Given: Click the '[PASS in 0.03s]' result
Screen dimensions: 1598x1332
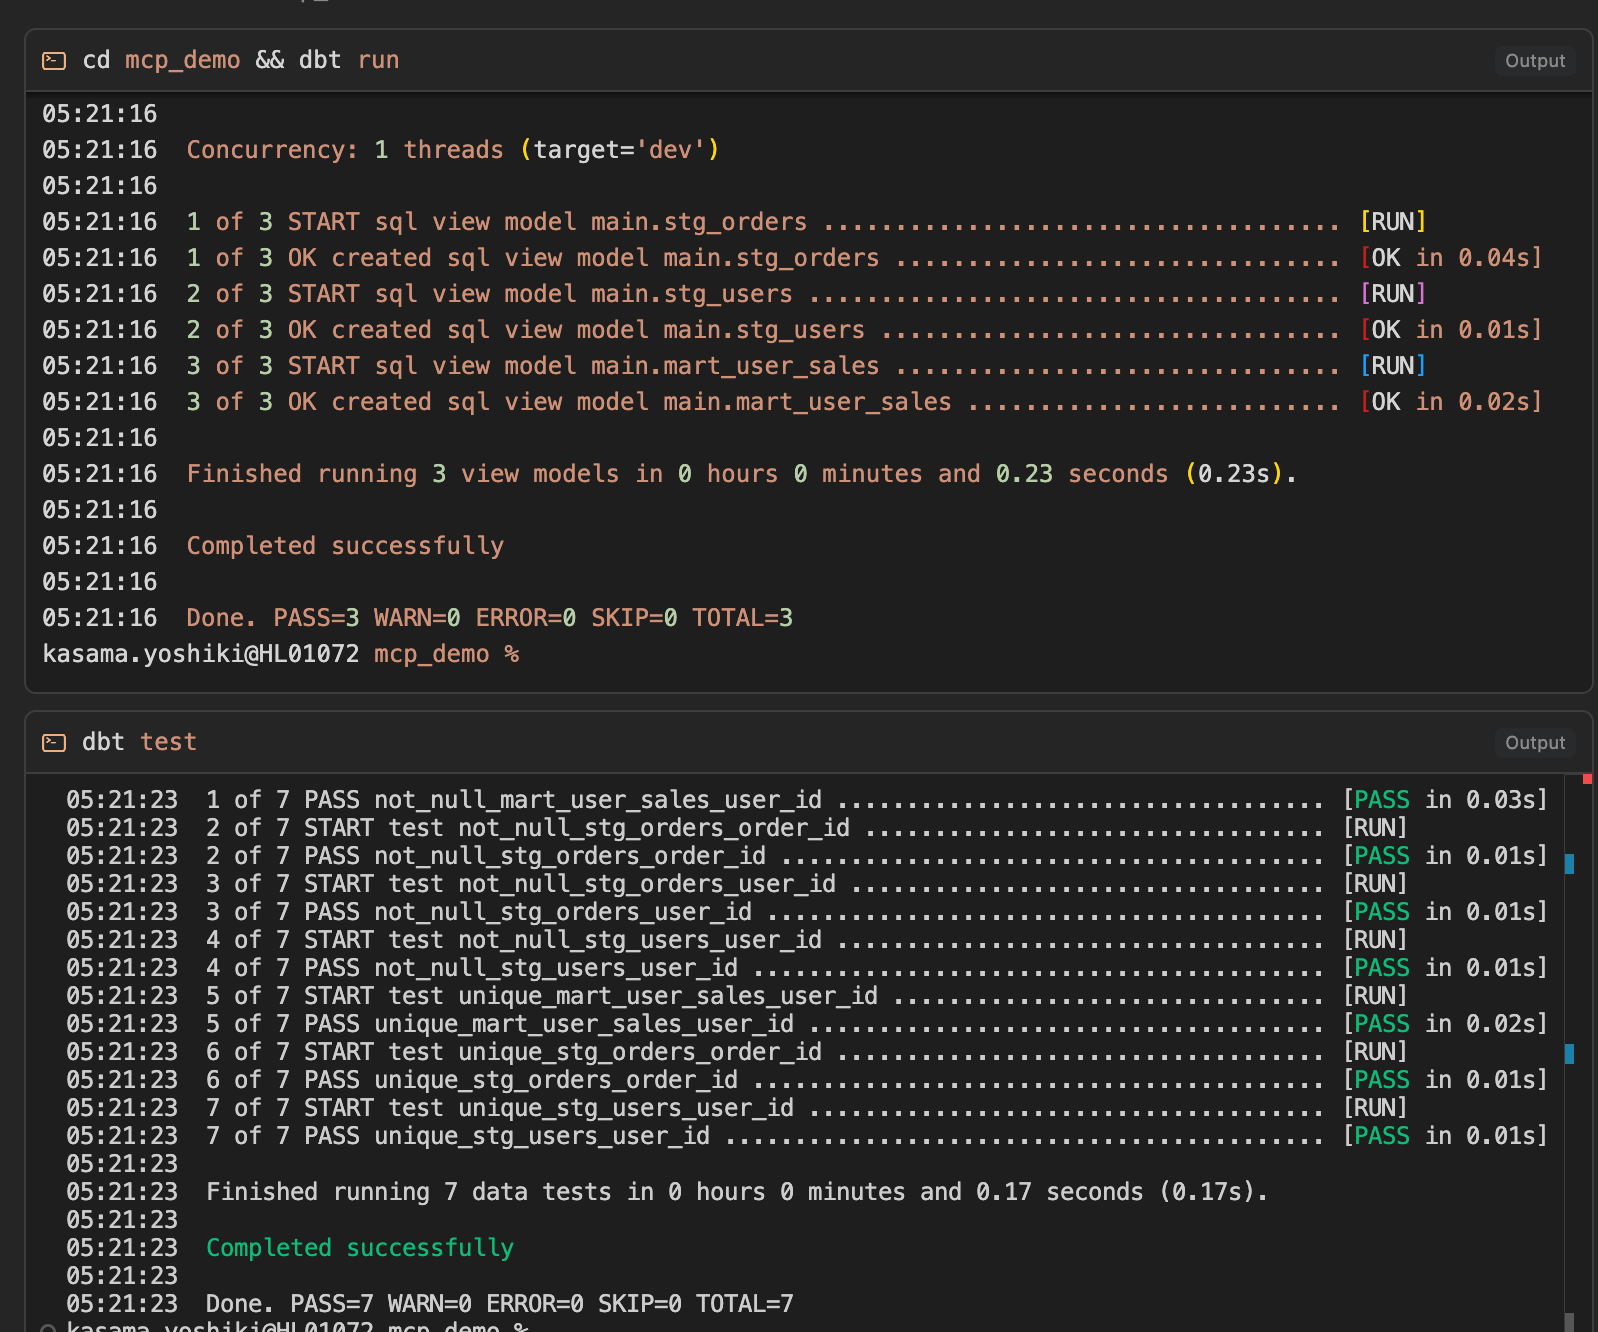Looking at the screenshot, I should point(1445,800).
